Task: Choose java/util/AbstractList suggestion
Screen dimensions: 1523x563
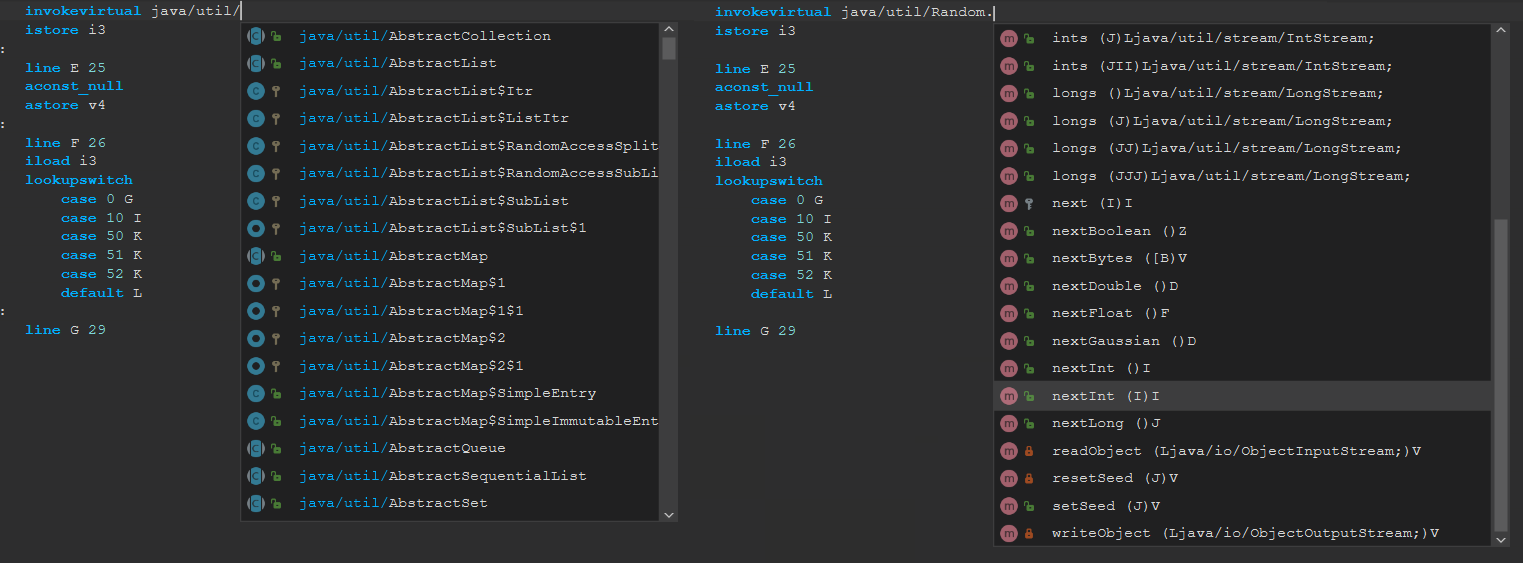Action: [450, 63]
